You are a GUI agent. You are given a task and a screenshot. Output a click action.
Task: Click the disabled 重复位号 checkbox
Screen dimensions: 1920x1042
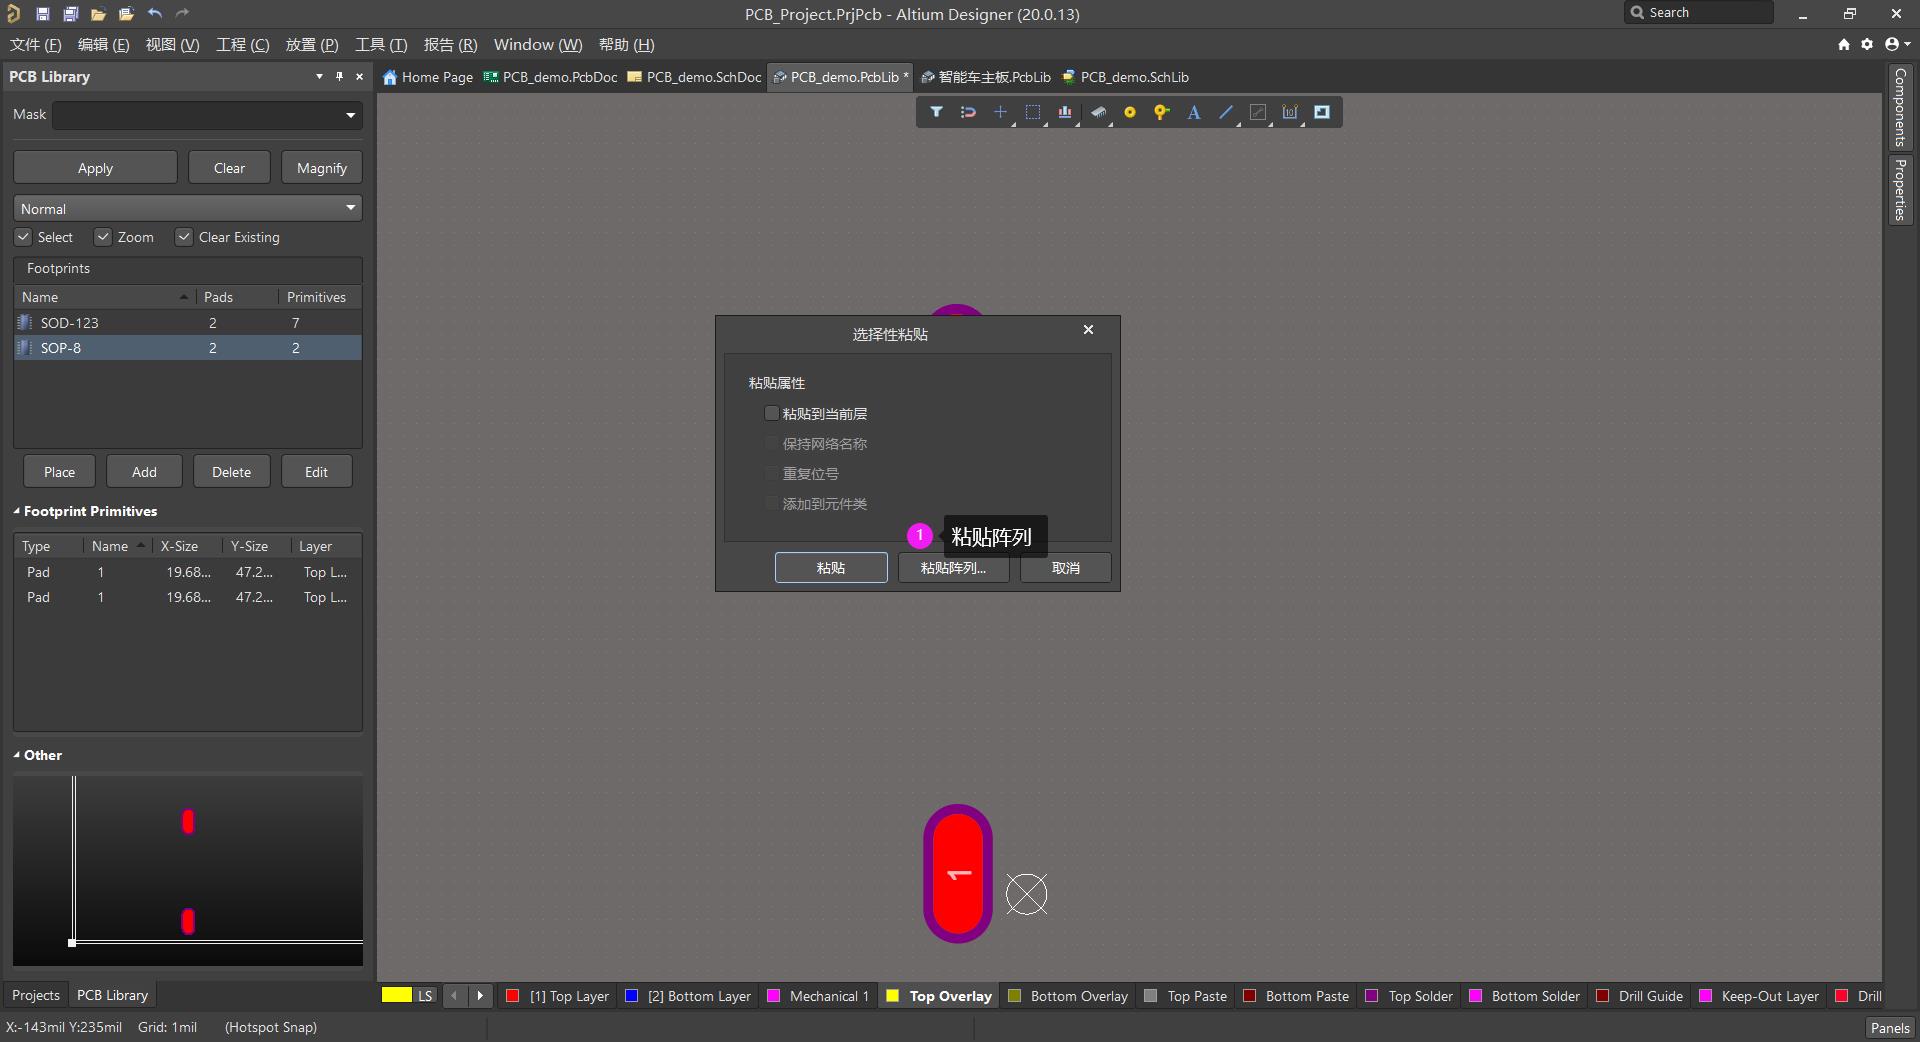pos(772,473)
